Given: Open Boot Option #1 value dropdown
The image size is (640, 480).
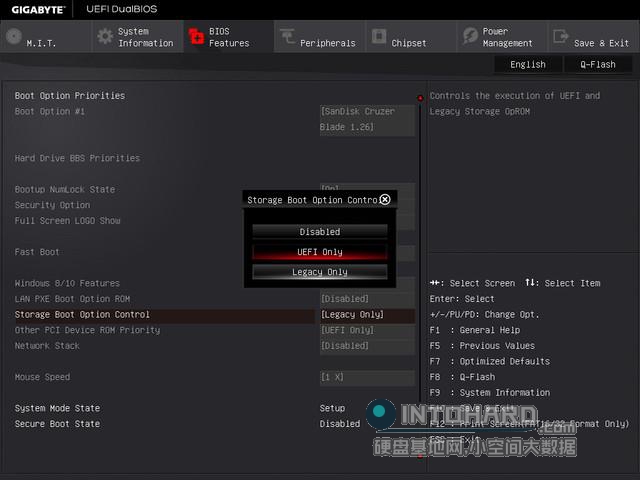Looking at the screenshot, I should (366, 119).
